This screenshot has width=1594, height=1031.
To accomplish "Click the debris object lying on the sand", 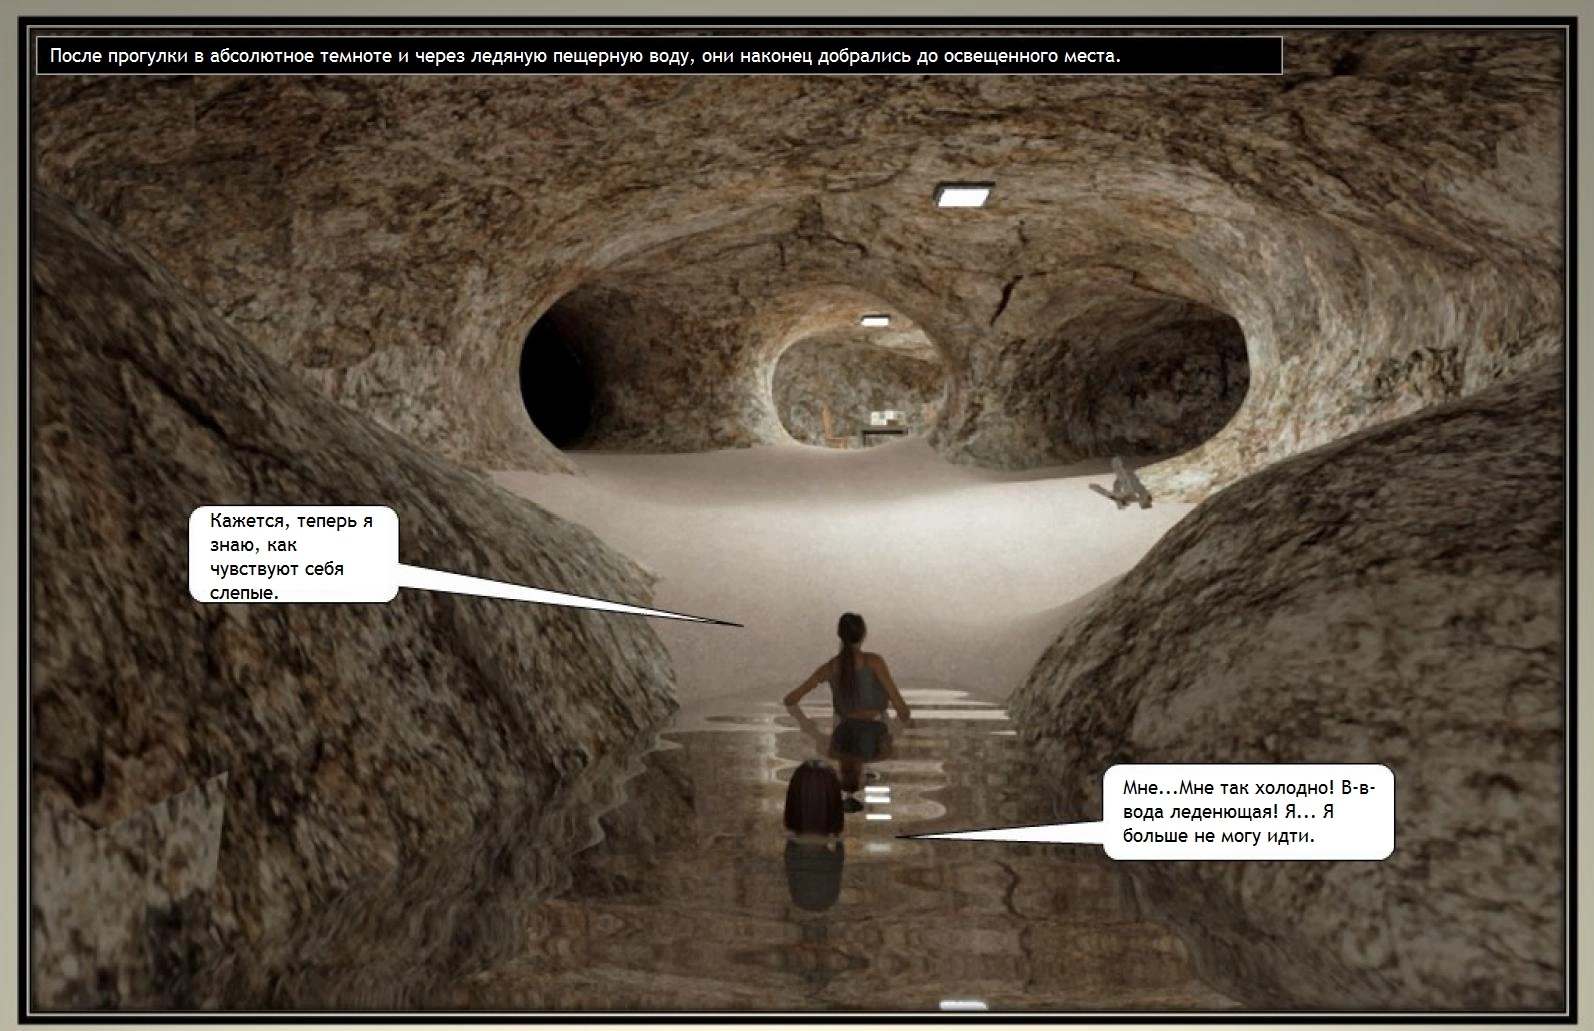I will pos(1124,485).
